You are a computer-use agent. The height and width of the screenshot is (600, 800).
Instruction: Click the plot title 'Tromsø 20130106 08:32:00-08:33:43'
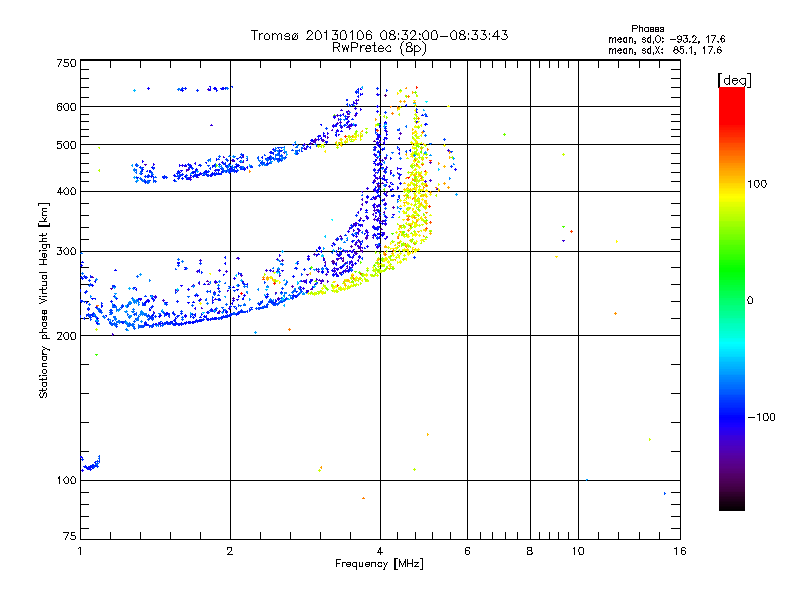(x=379, y=35)
